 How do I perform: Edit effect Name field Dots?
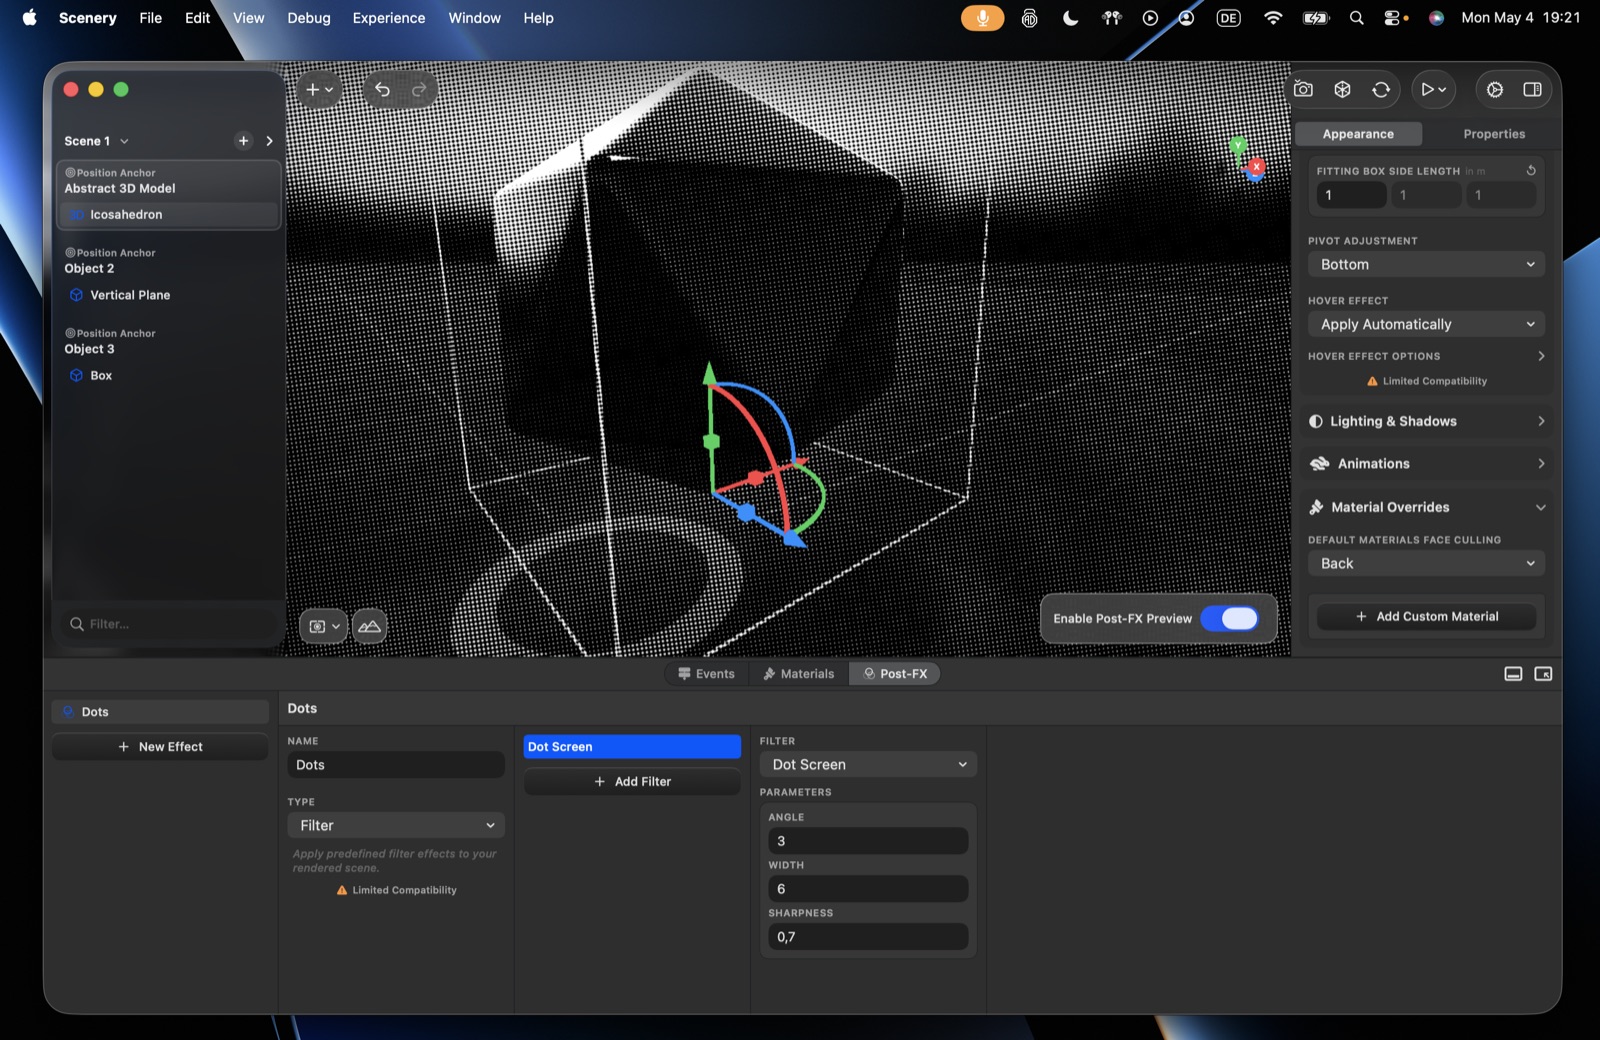[396, 765]
